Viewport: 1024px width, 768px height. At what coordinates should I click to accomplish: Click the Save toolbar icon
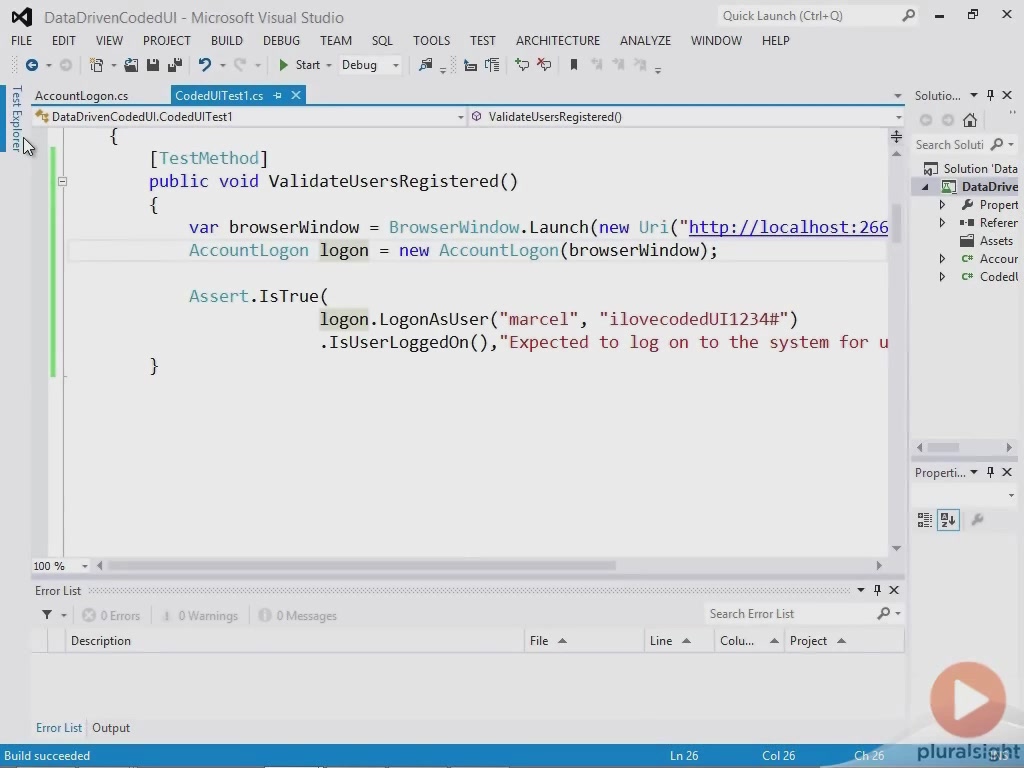153,65
